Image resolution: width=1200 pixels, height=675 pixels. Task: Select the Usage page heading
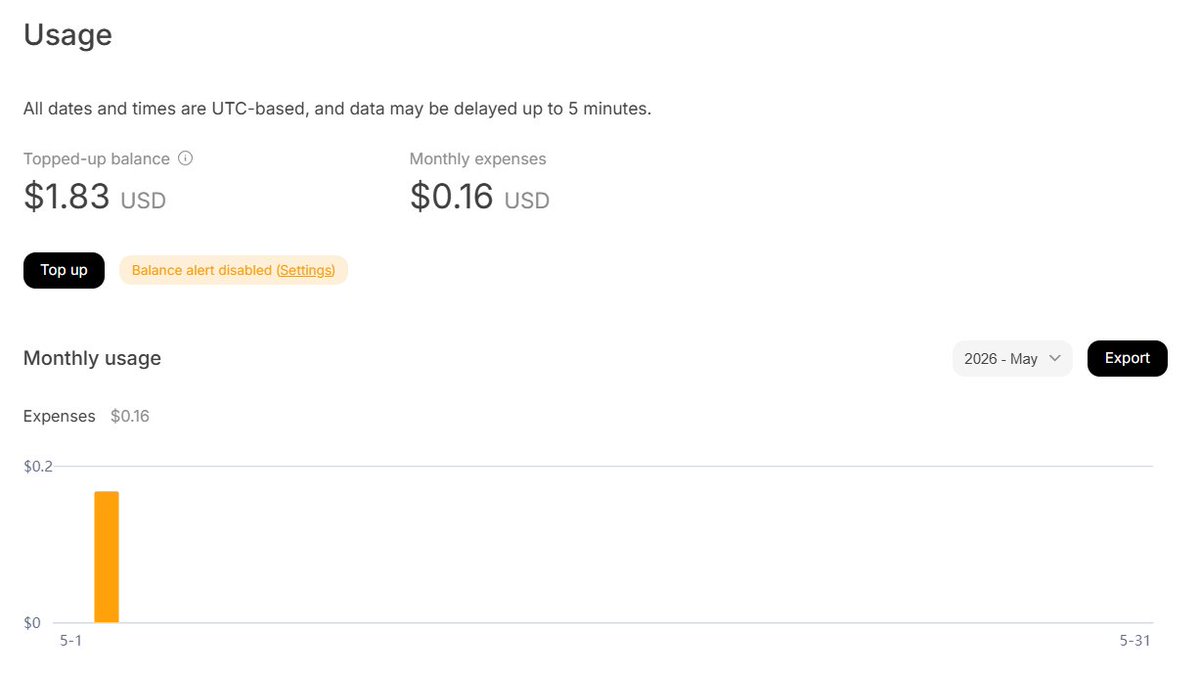click(68, 35)
